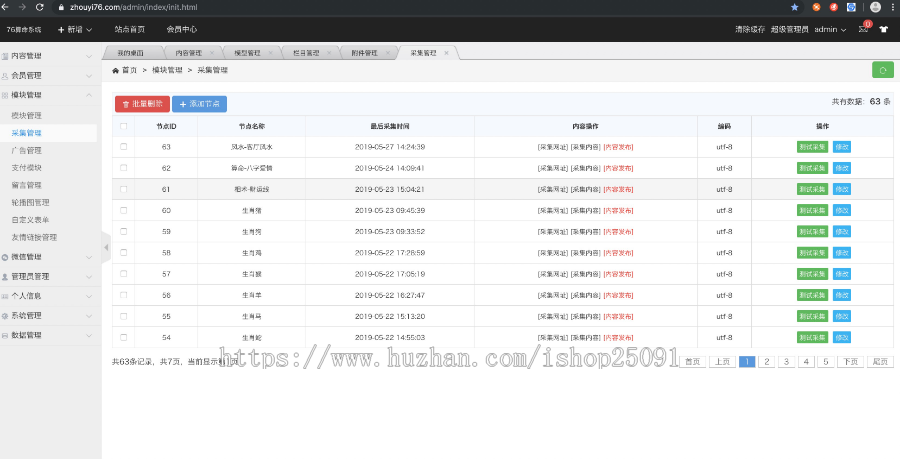The height and width of the screenshot is (459, 900).
Task: Switch to the 我的桌面 tab
Action: point(130,53)
